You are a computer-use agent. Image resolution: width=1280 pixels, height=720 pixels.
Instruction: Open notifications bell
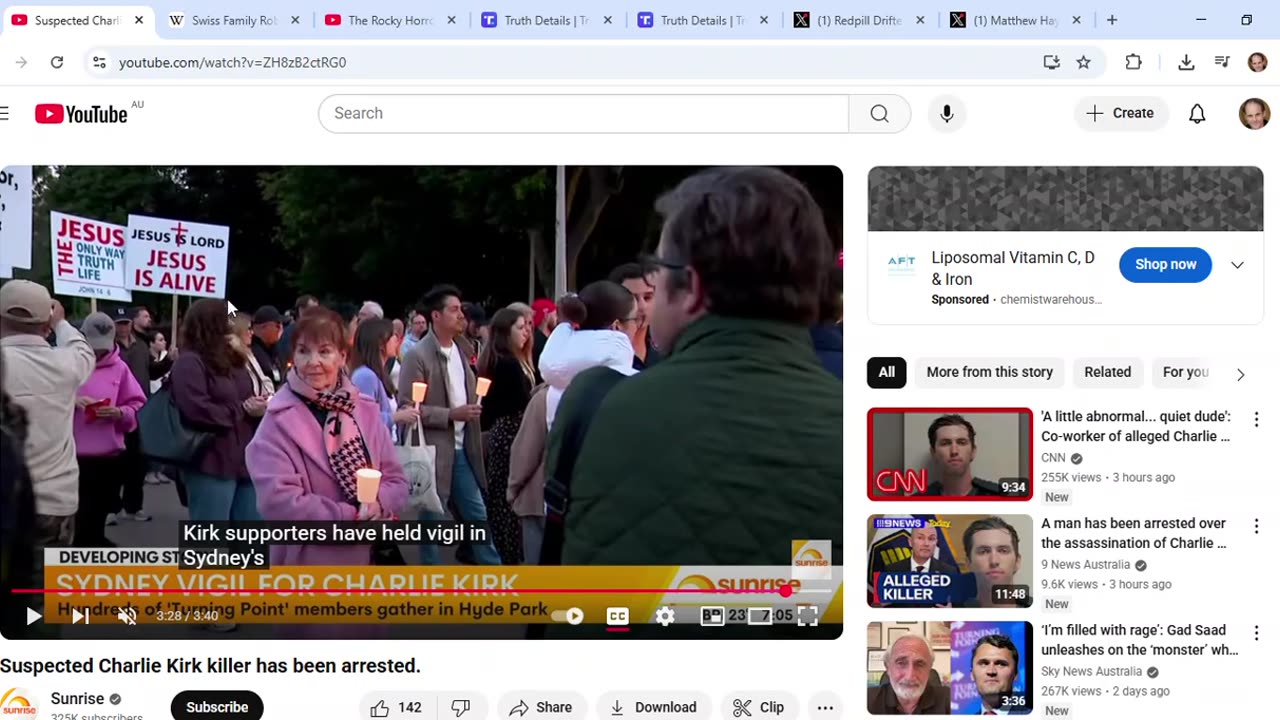[x=1197, y=113]
